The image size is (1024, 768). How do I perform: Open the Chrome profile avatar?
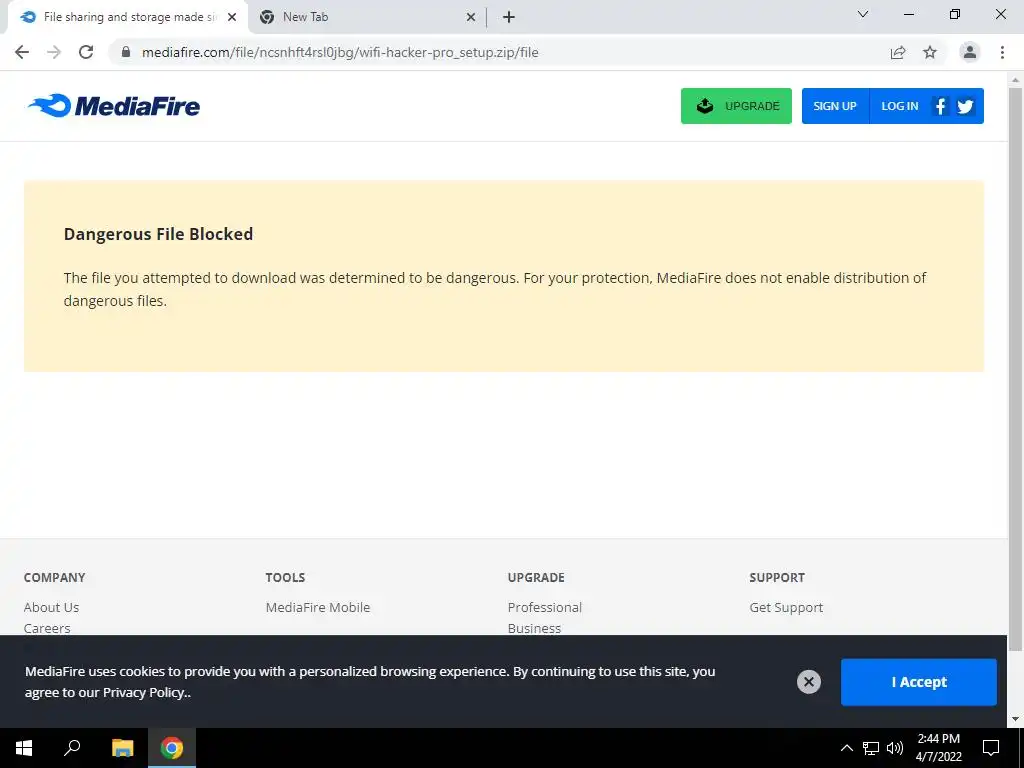point(970,52)
